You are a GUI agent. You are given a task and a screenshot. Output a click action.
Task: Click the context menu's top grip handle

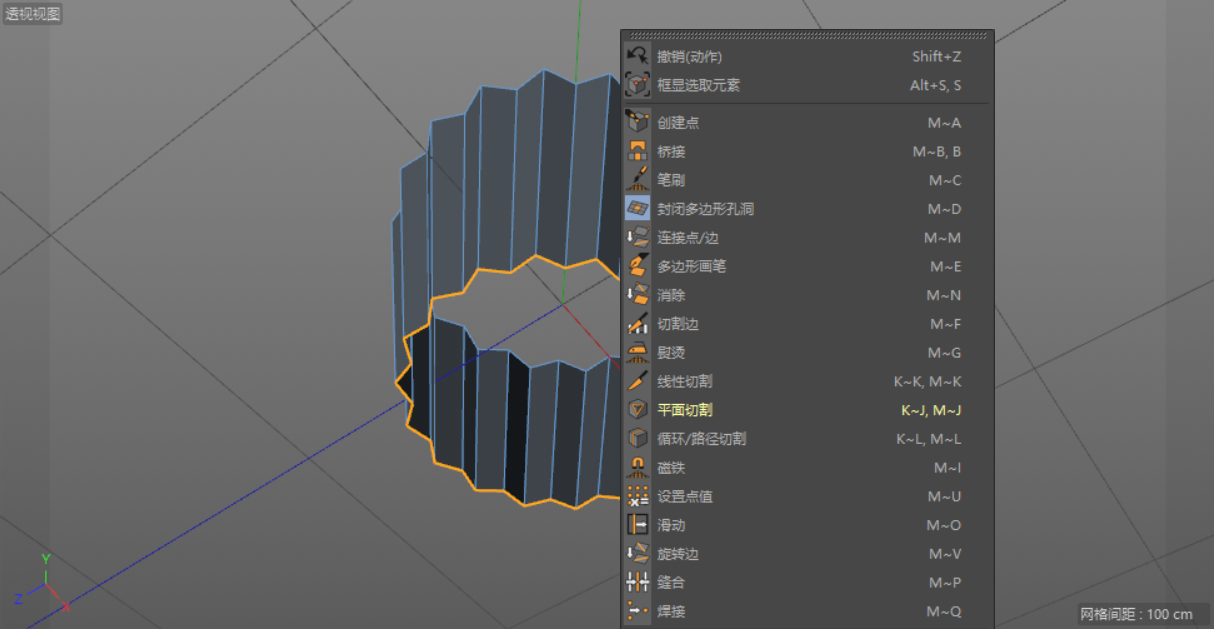pos(807,35)
